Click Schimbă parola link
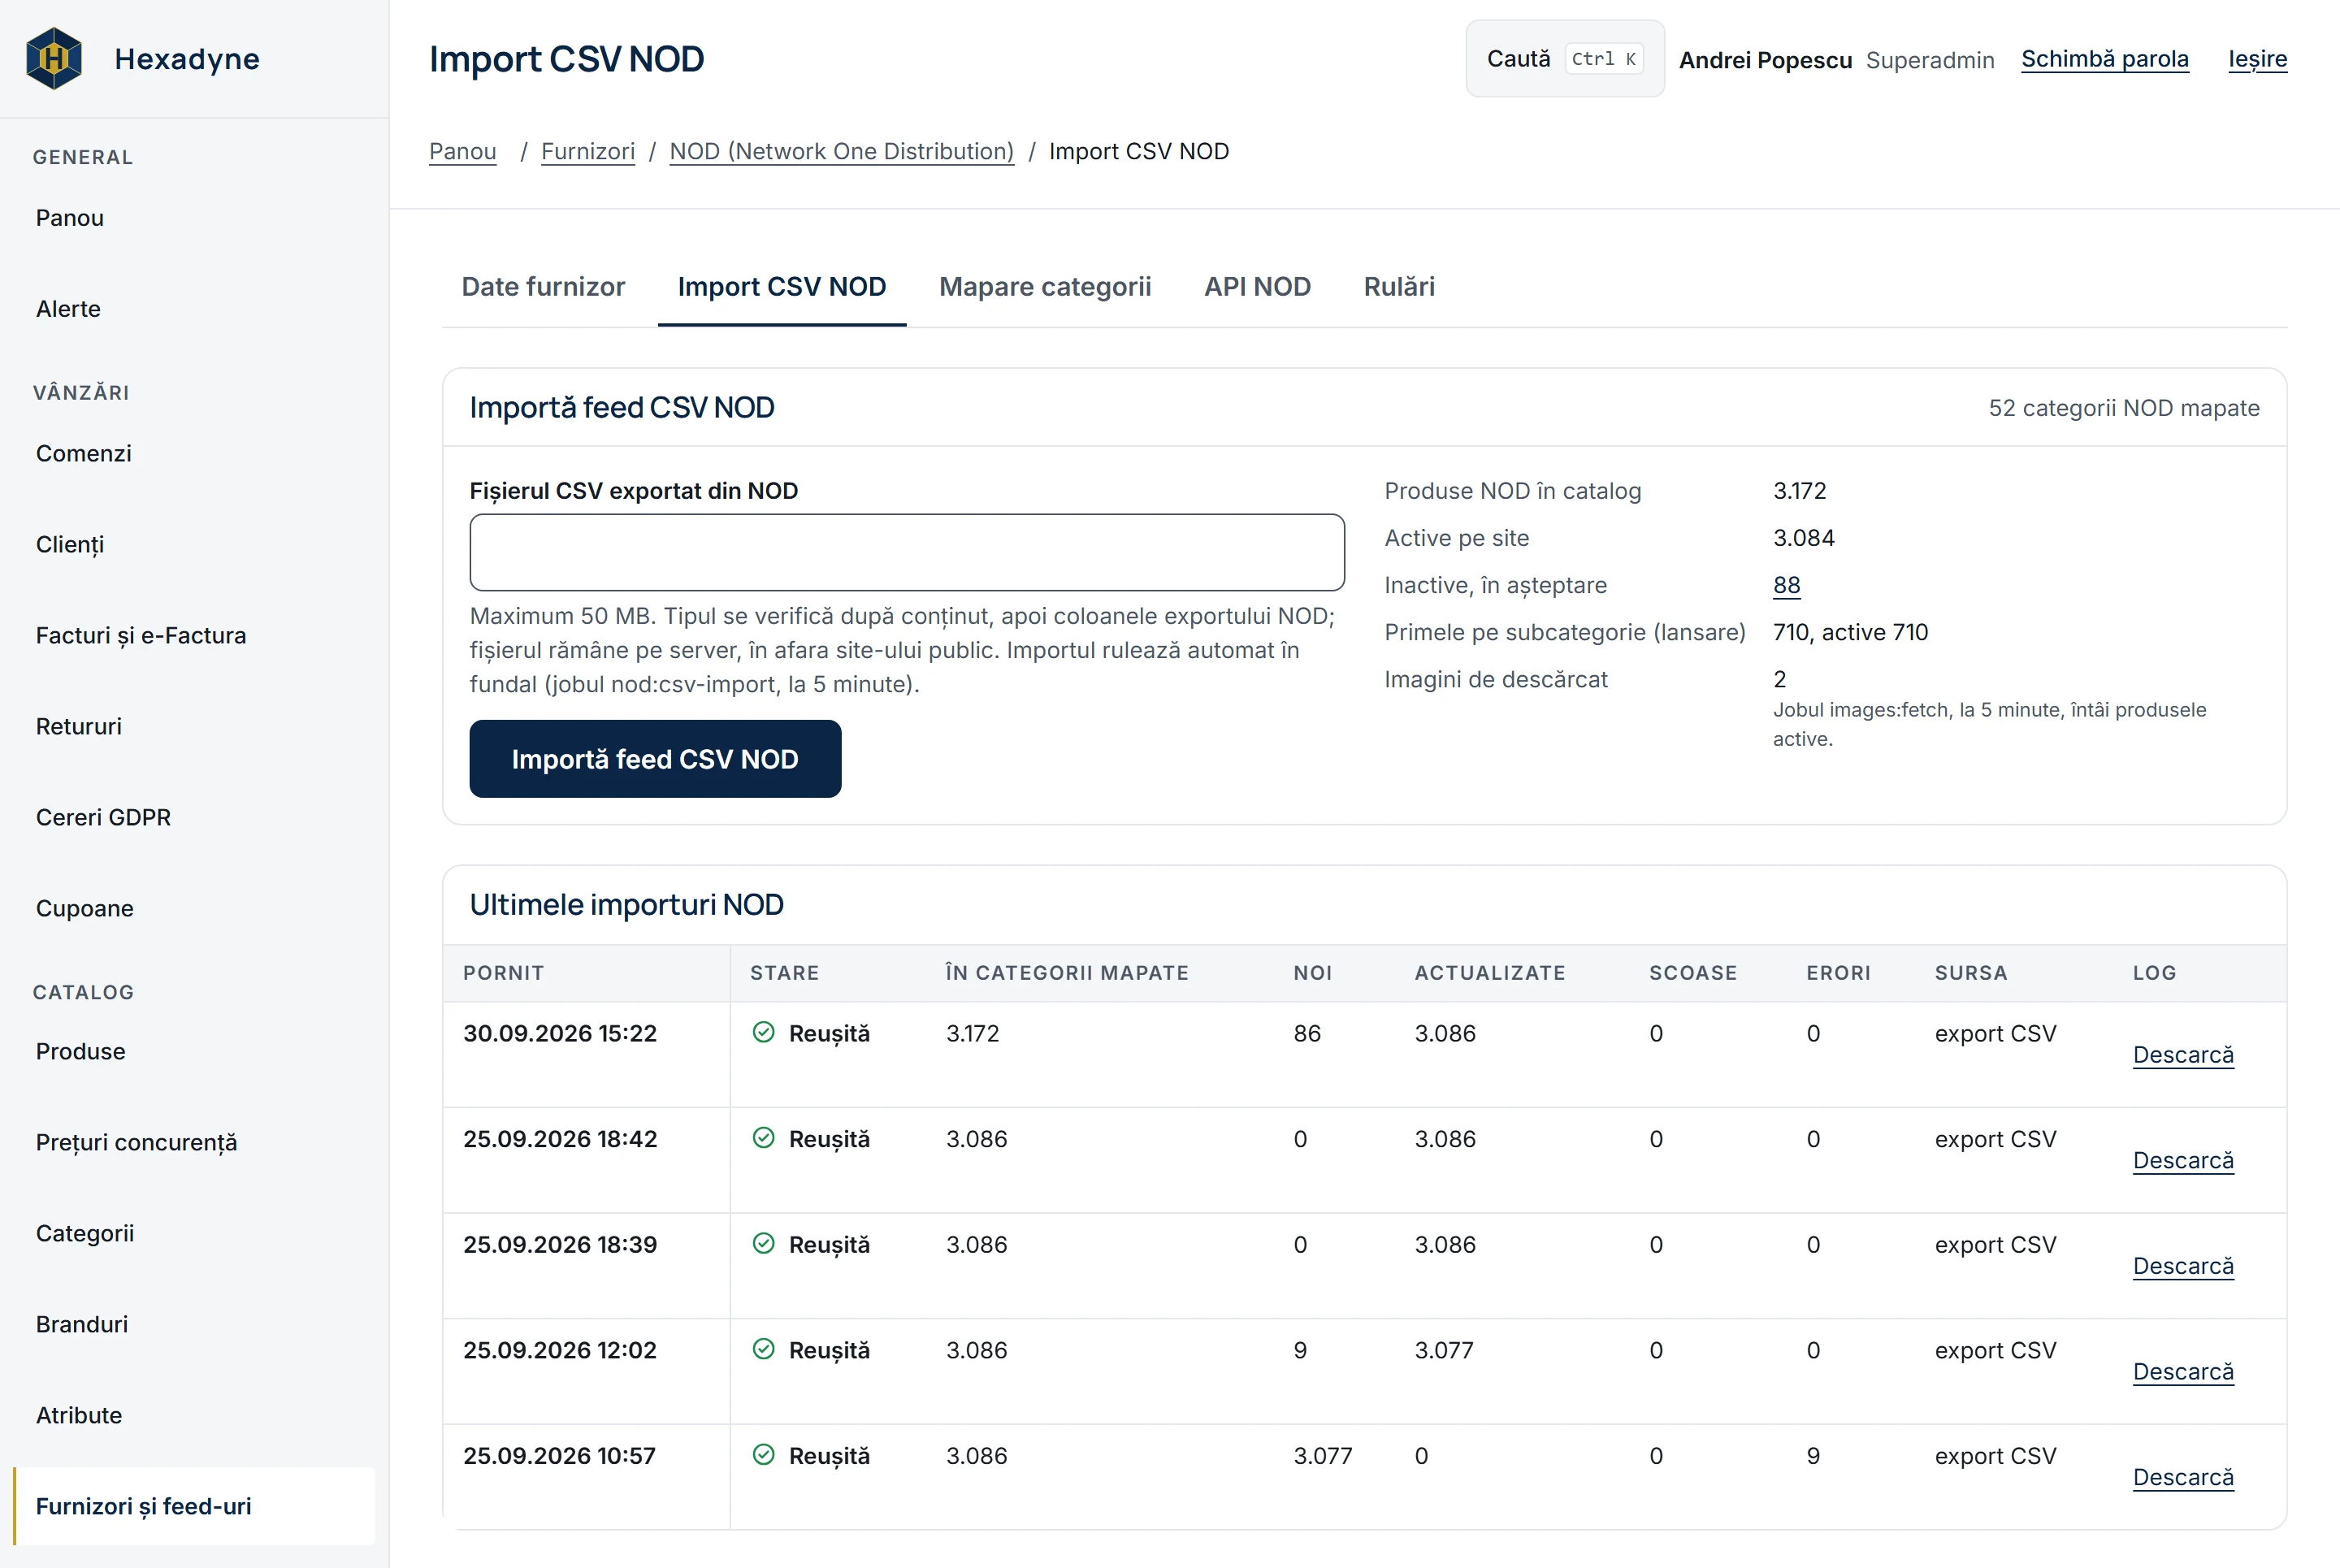This screenshot has width=2340, height=1568. click(x=2104, y=59)
